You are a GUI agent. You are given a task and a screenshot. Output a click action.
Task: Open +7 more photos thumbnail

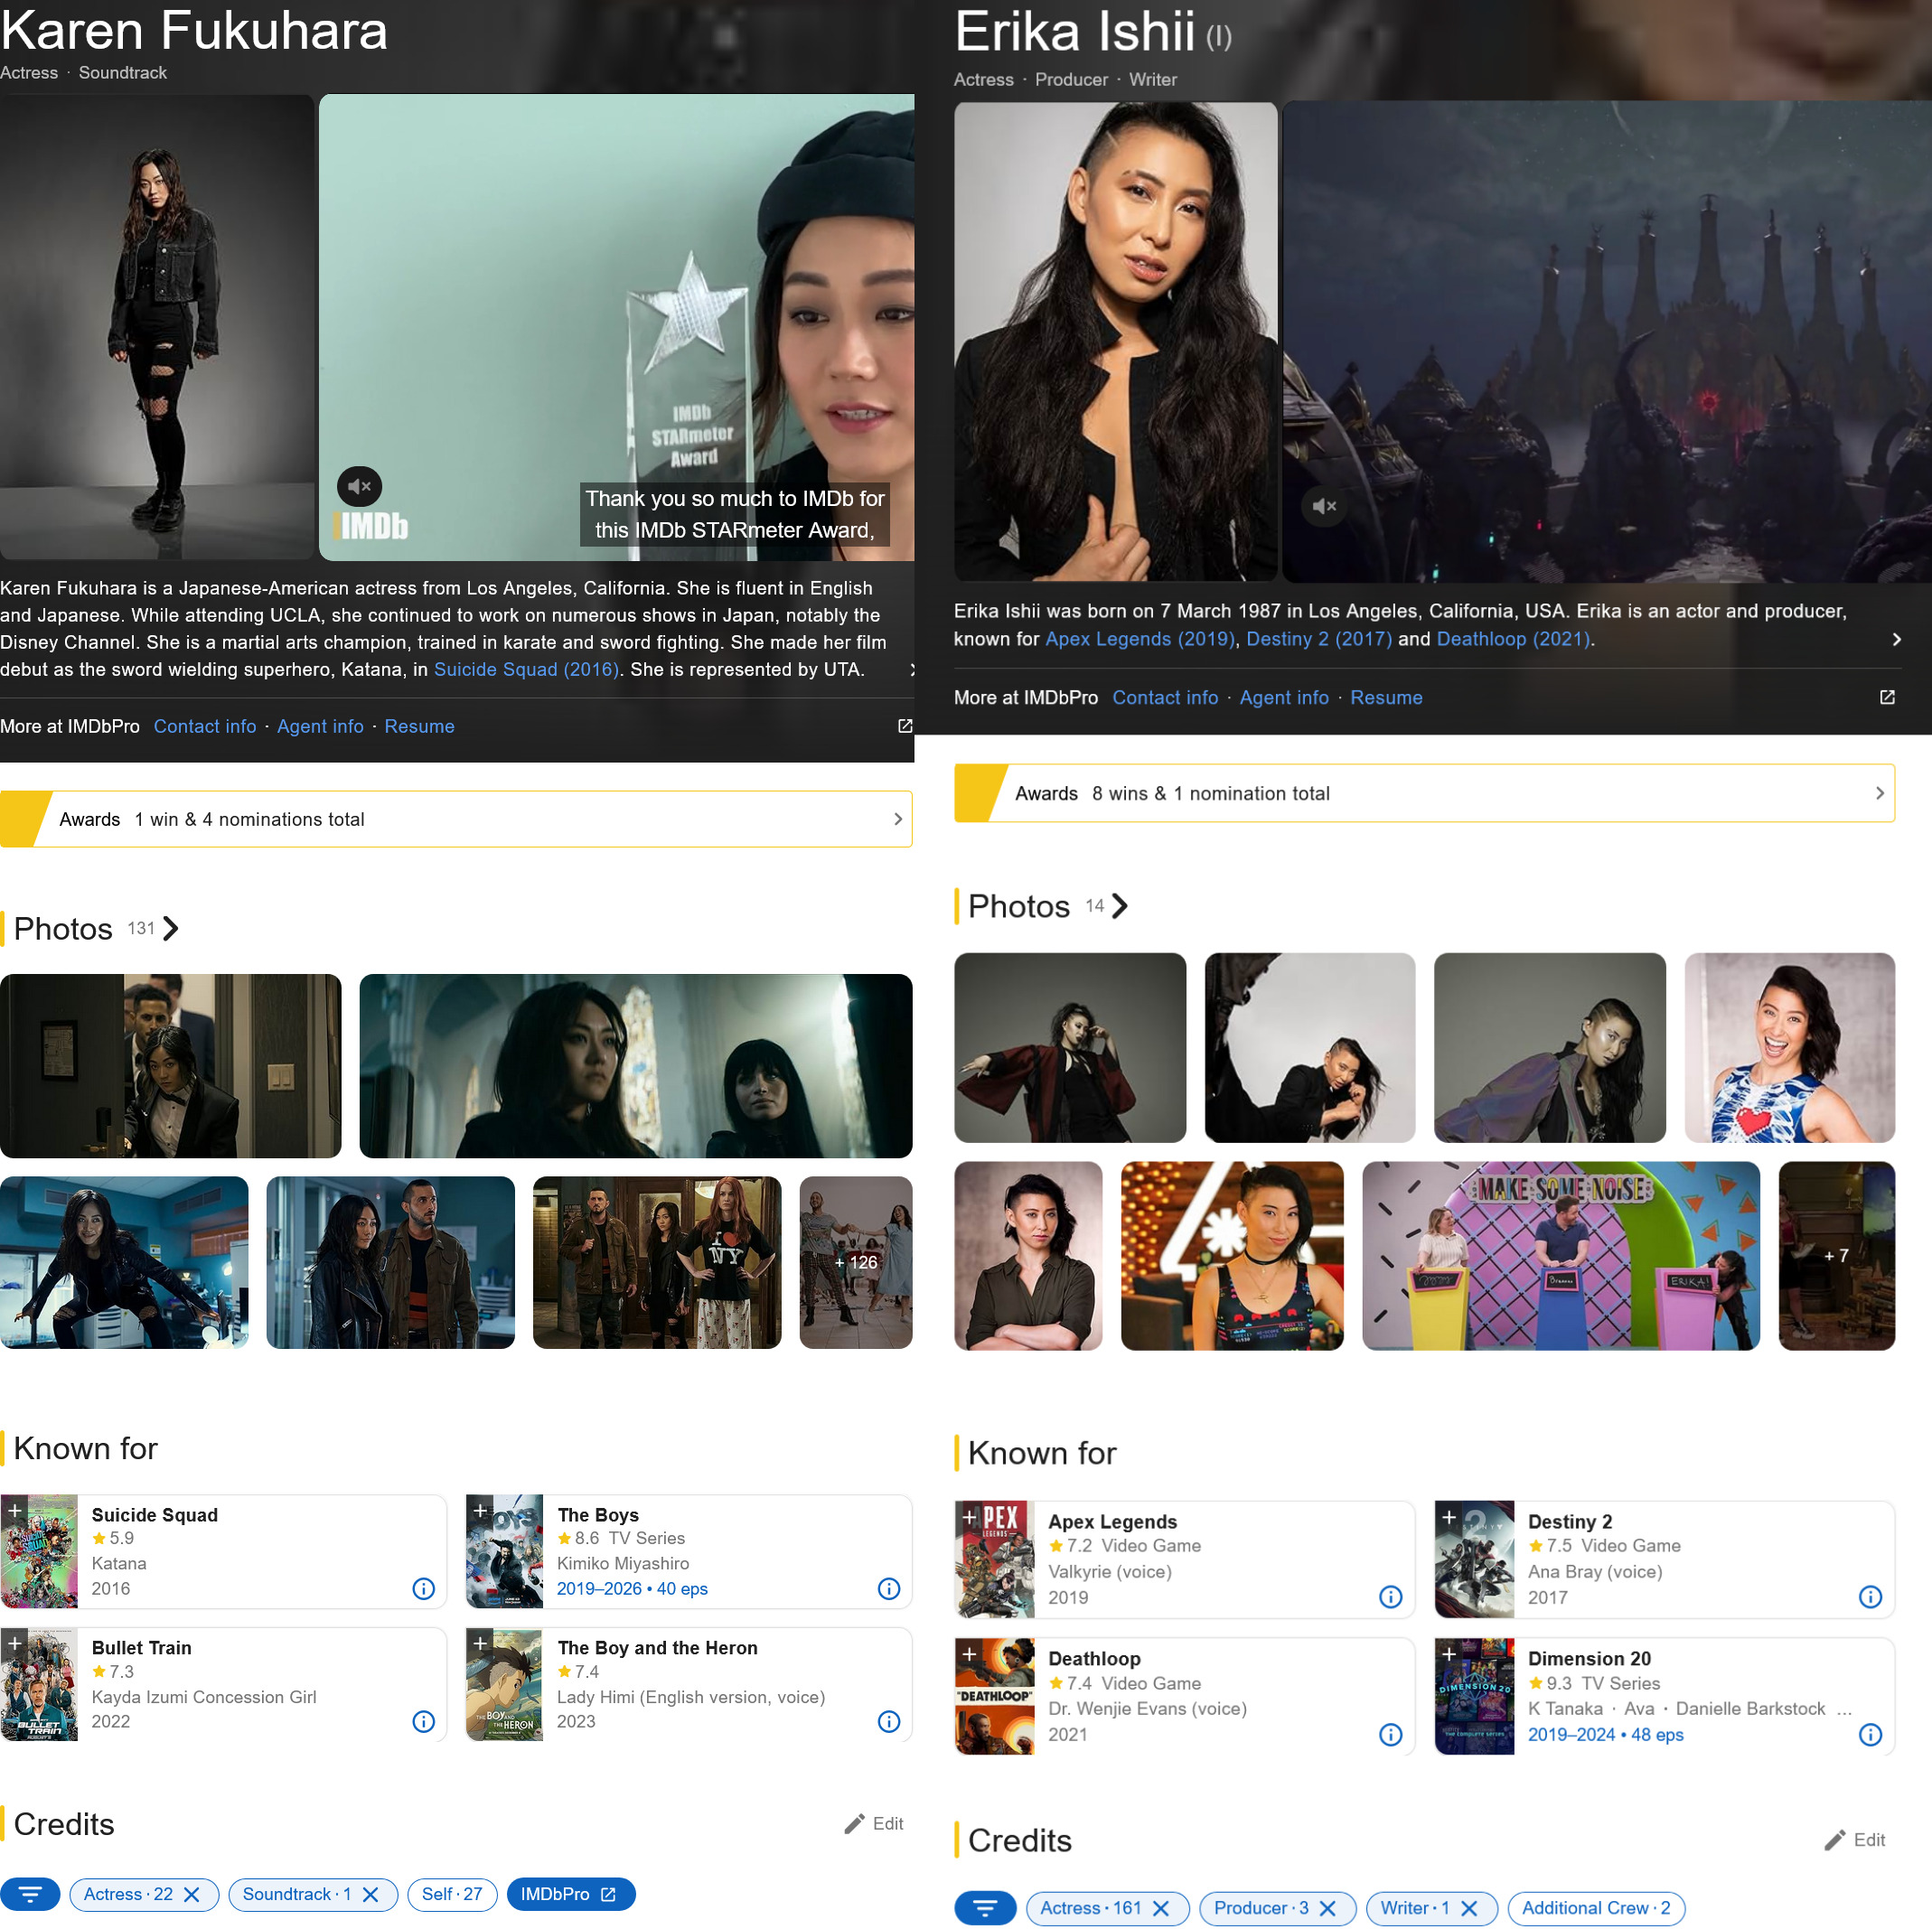1836,1255
